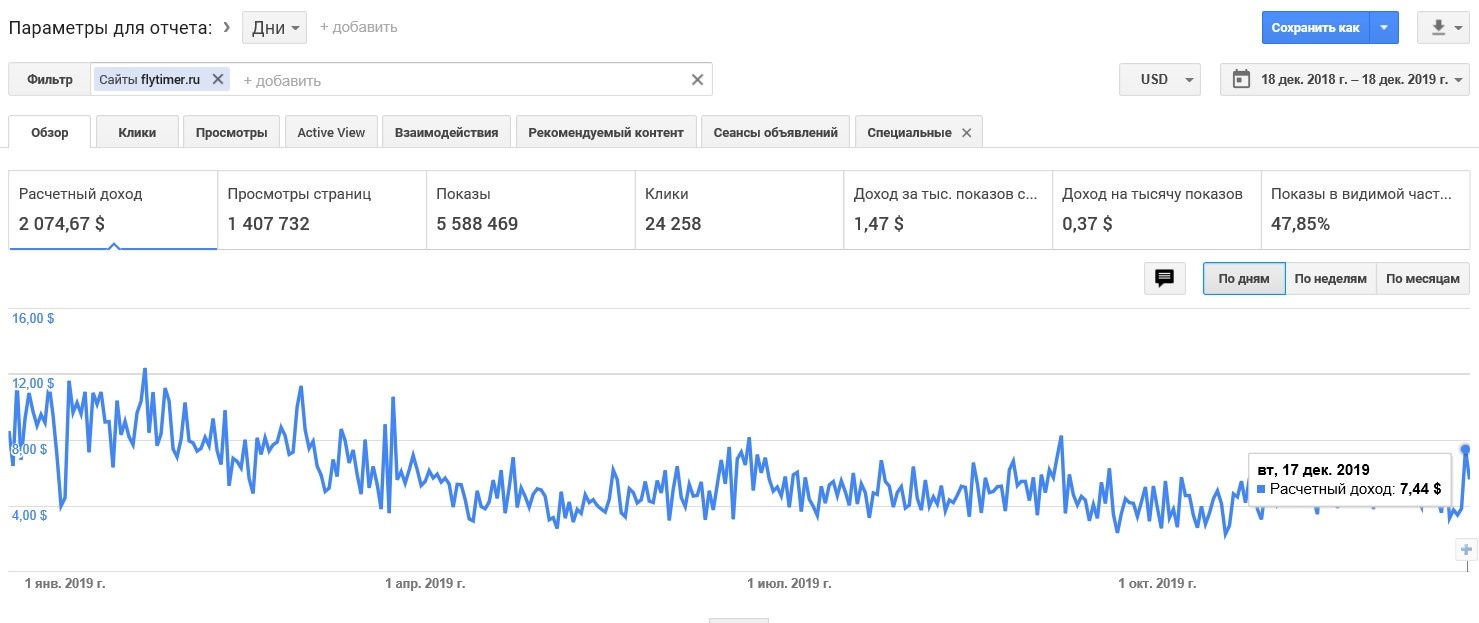This screenshot has height=623, width=1479.
Task: Open the Active View tab
Action: click(331, 132)
